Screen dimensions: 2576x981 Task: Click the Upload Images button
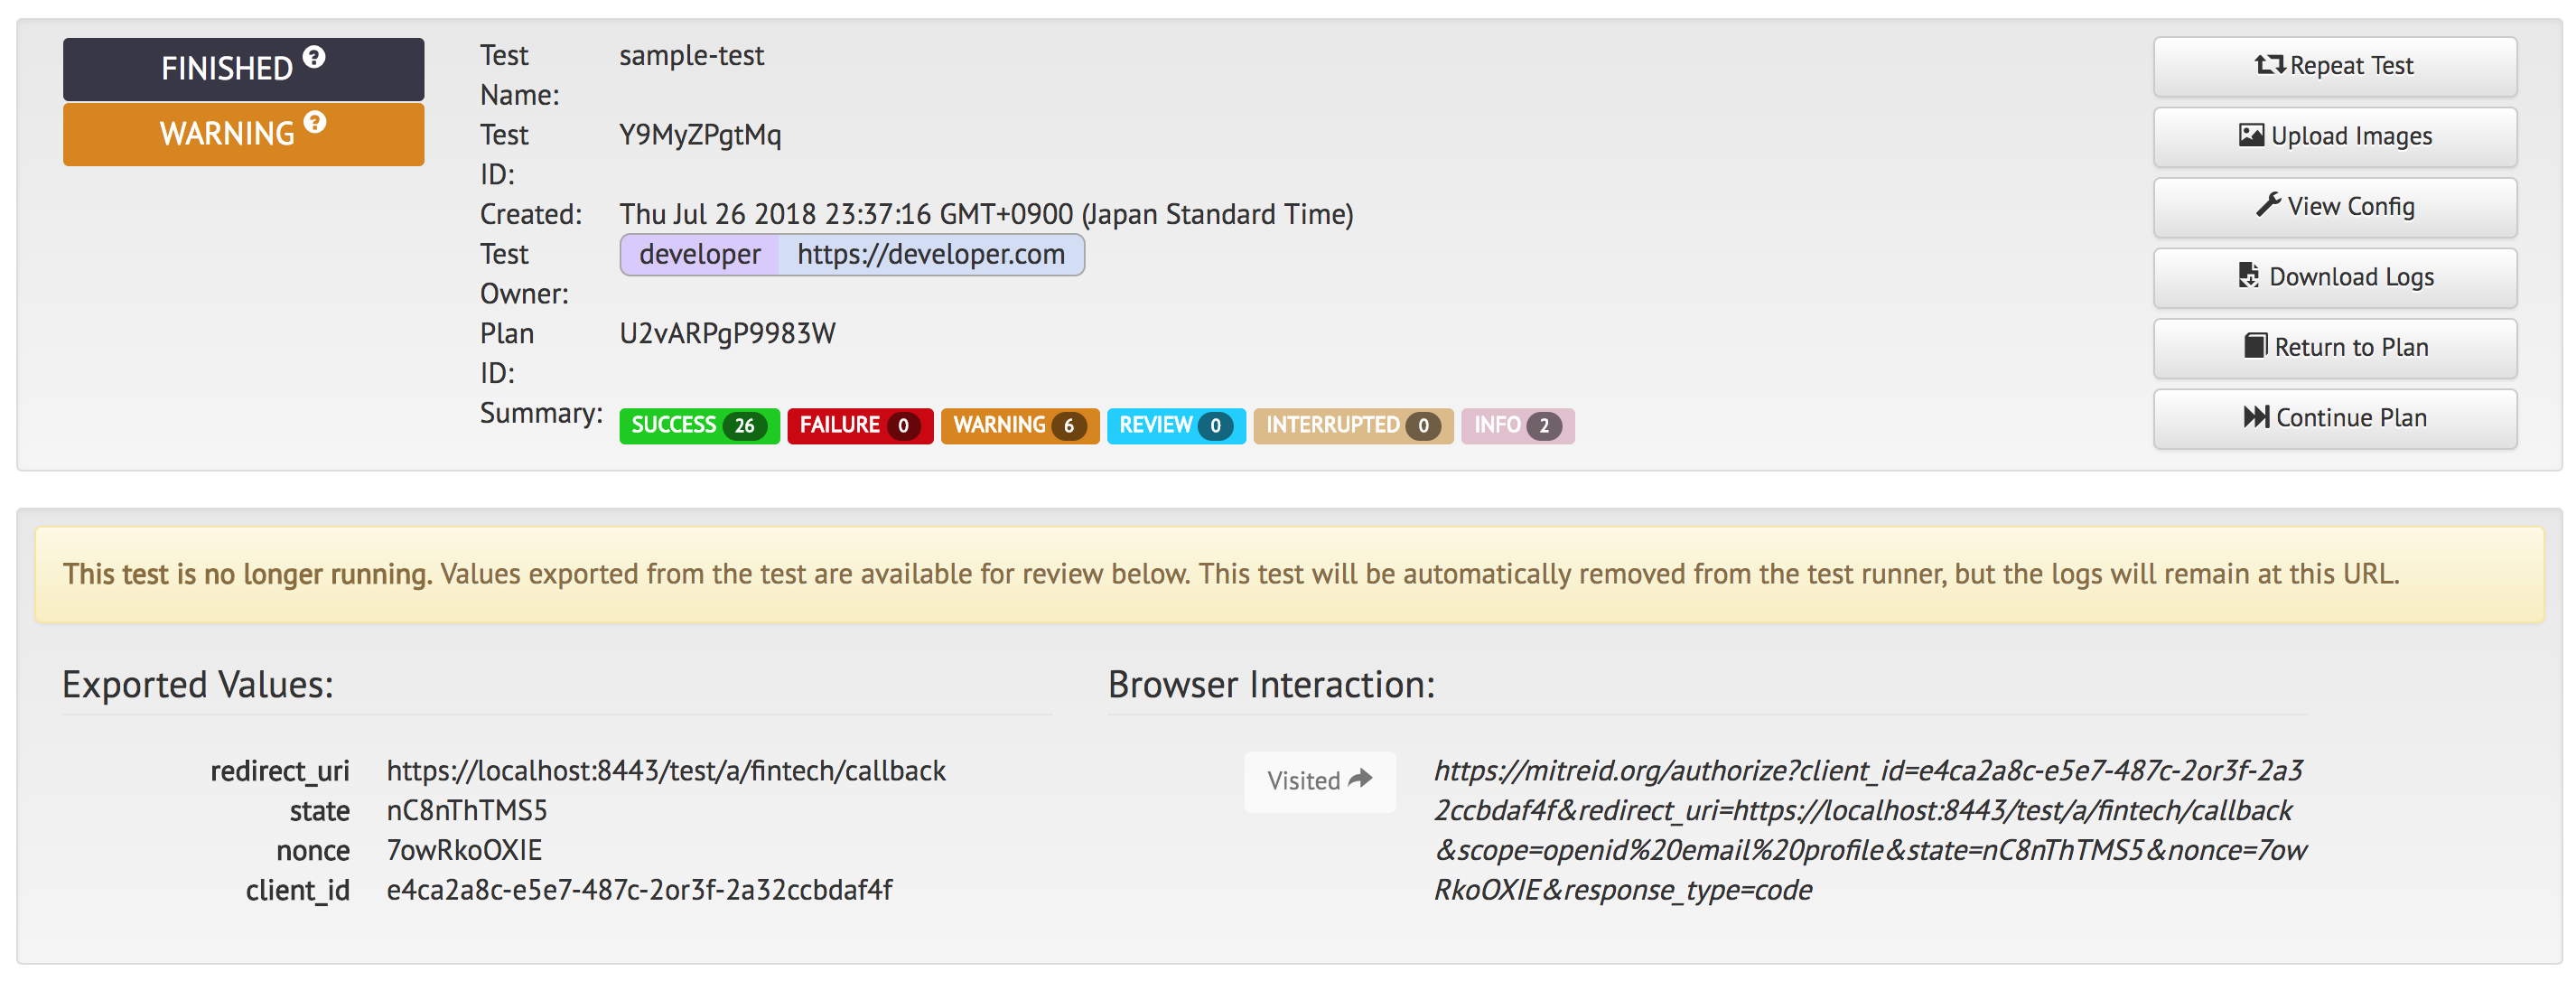[x=2334, y=136]
